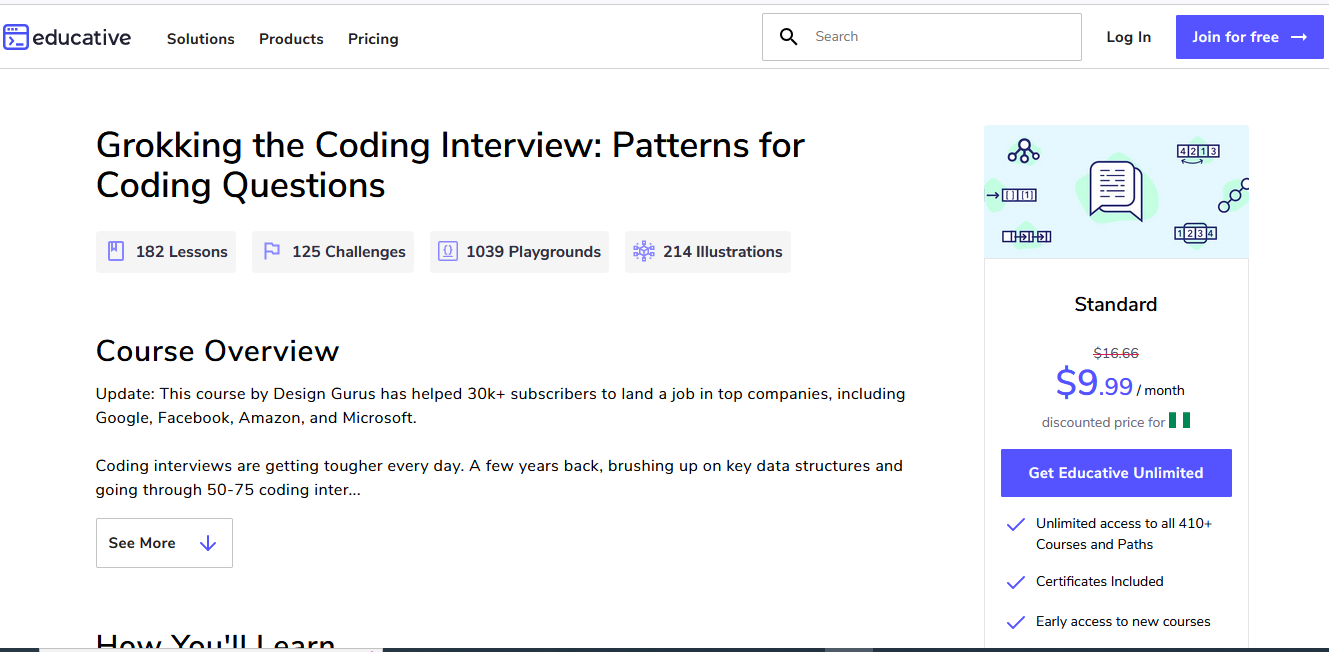This screenshot has height=652, width=1329.
Task: Click the 214 Illustrations badge text
Action: (x=723, y=252)
